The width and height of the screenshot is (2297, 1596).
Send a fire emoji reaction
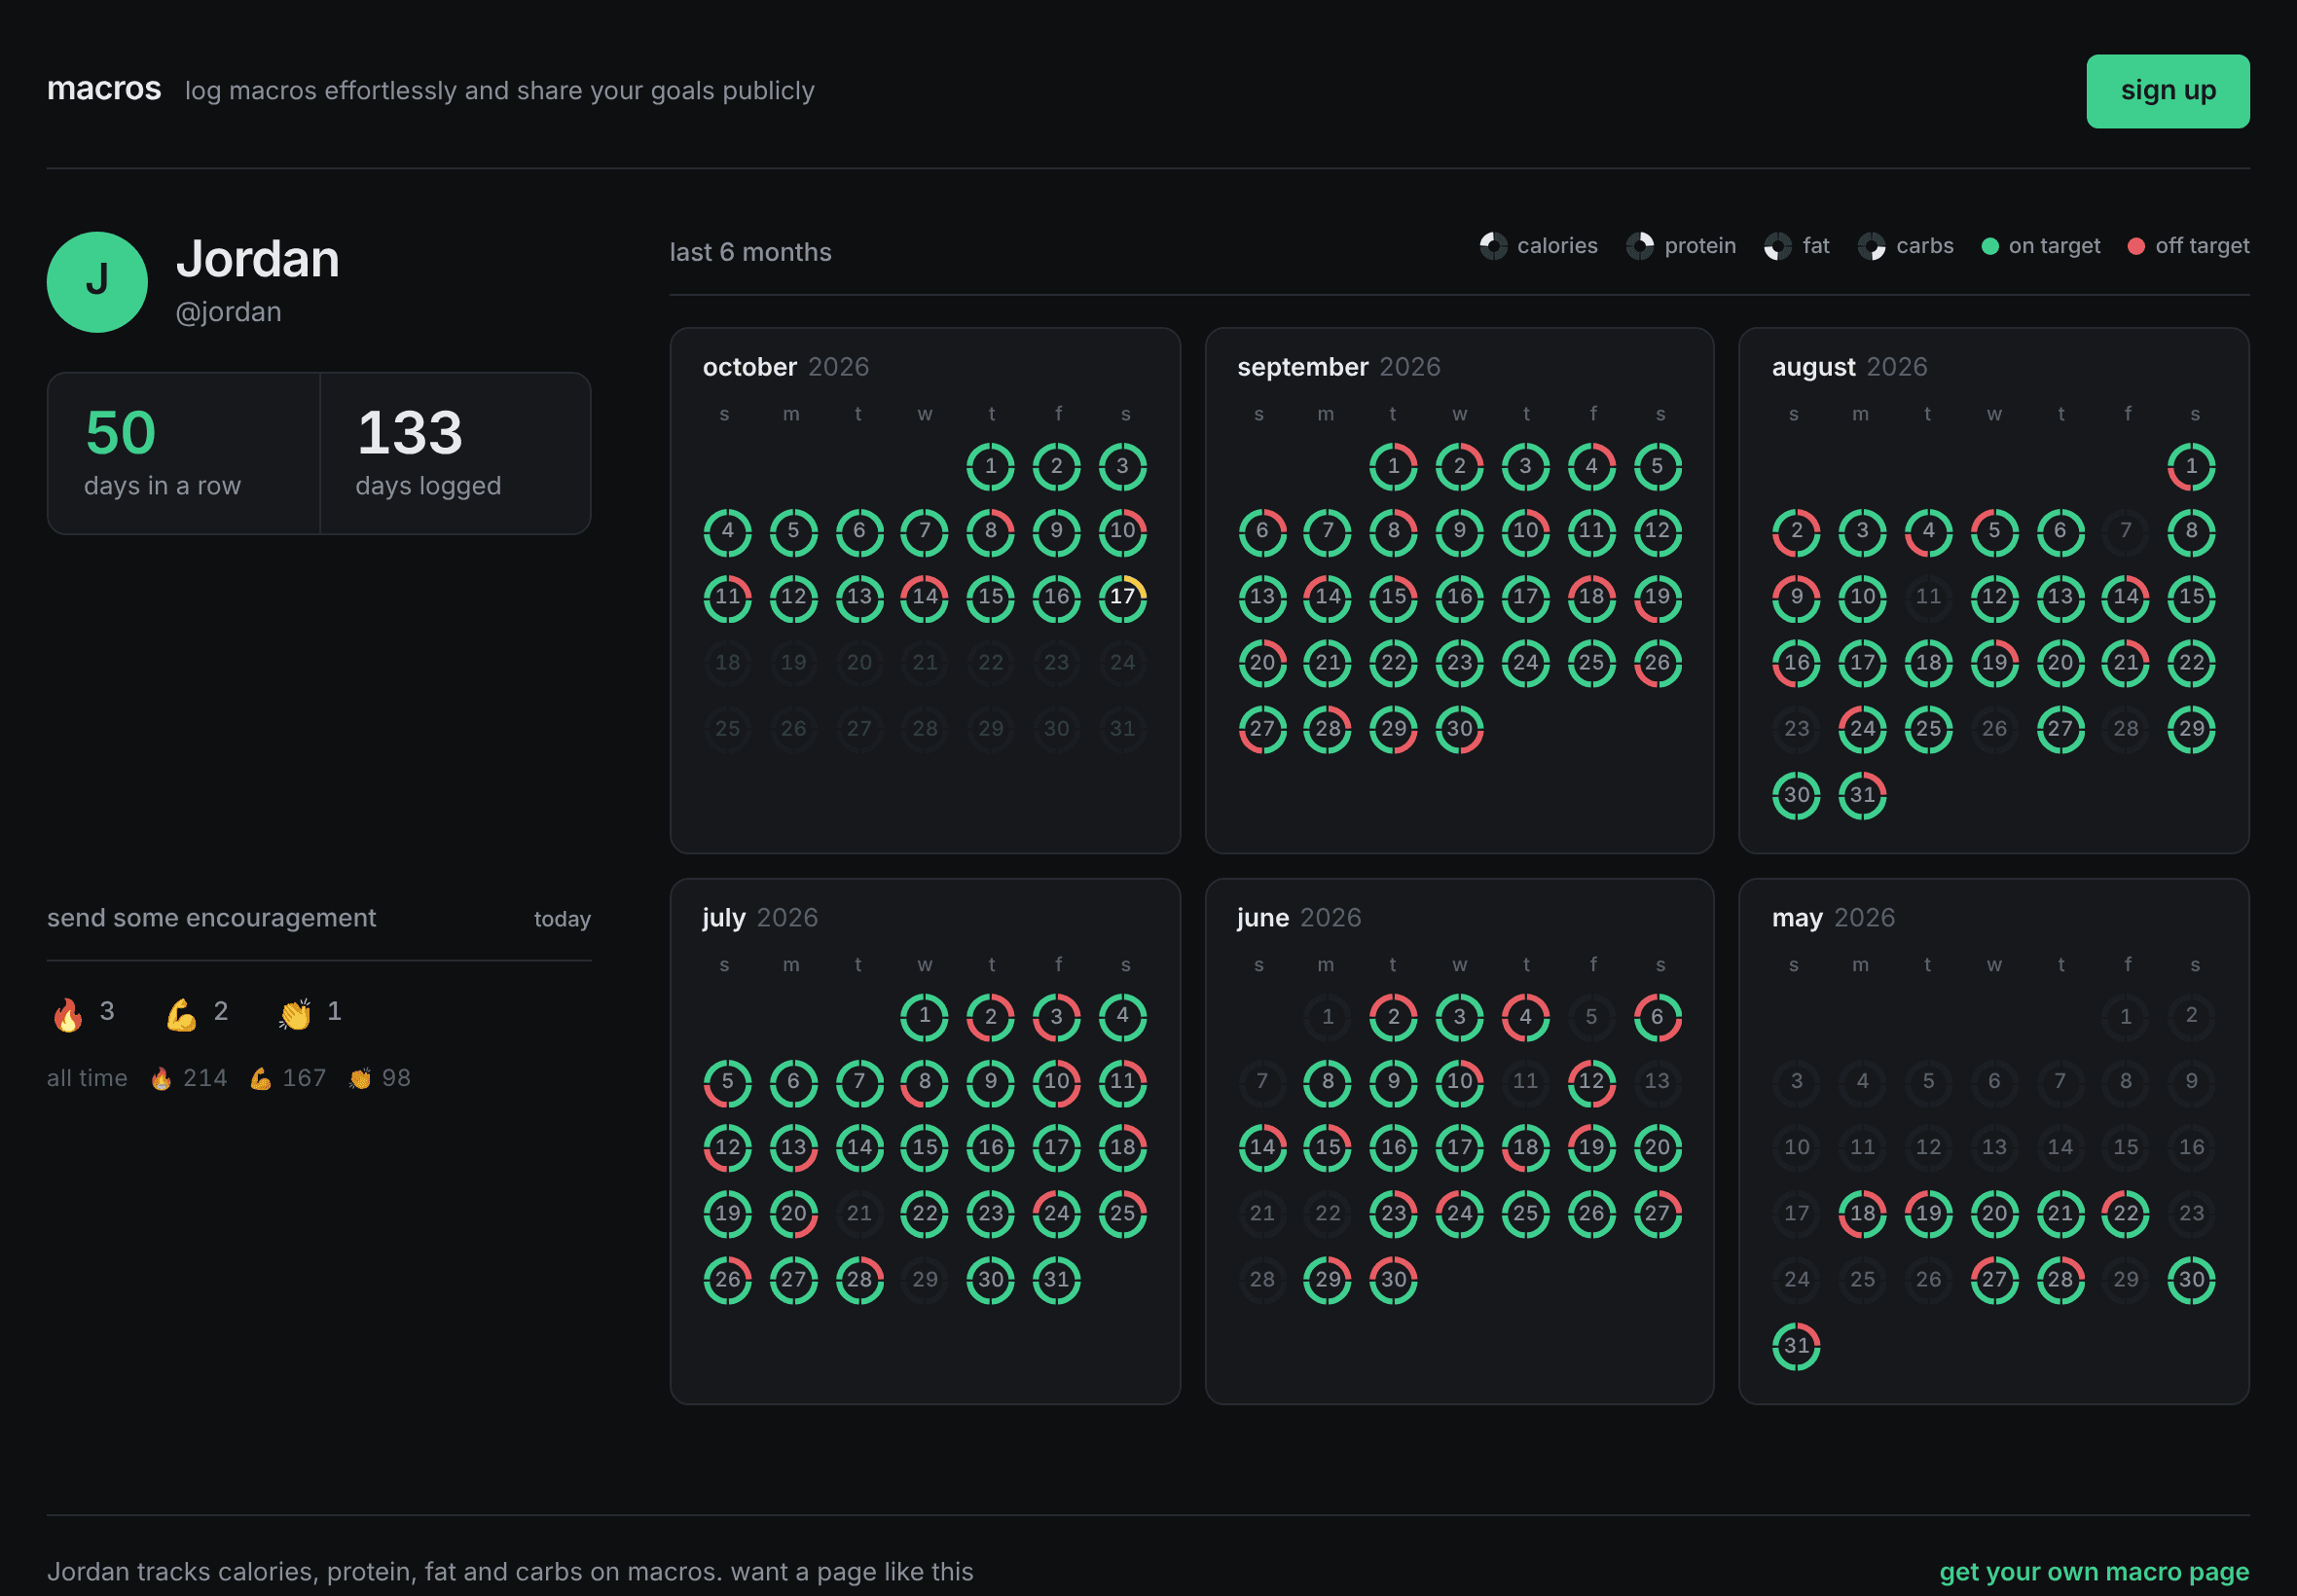click(x=84, y=1013)
